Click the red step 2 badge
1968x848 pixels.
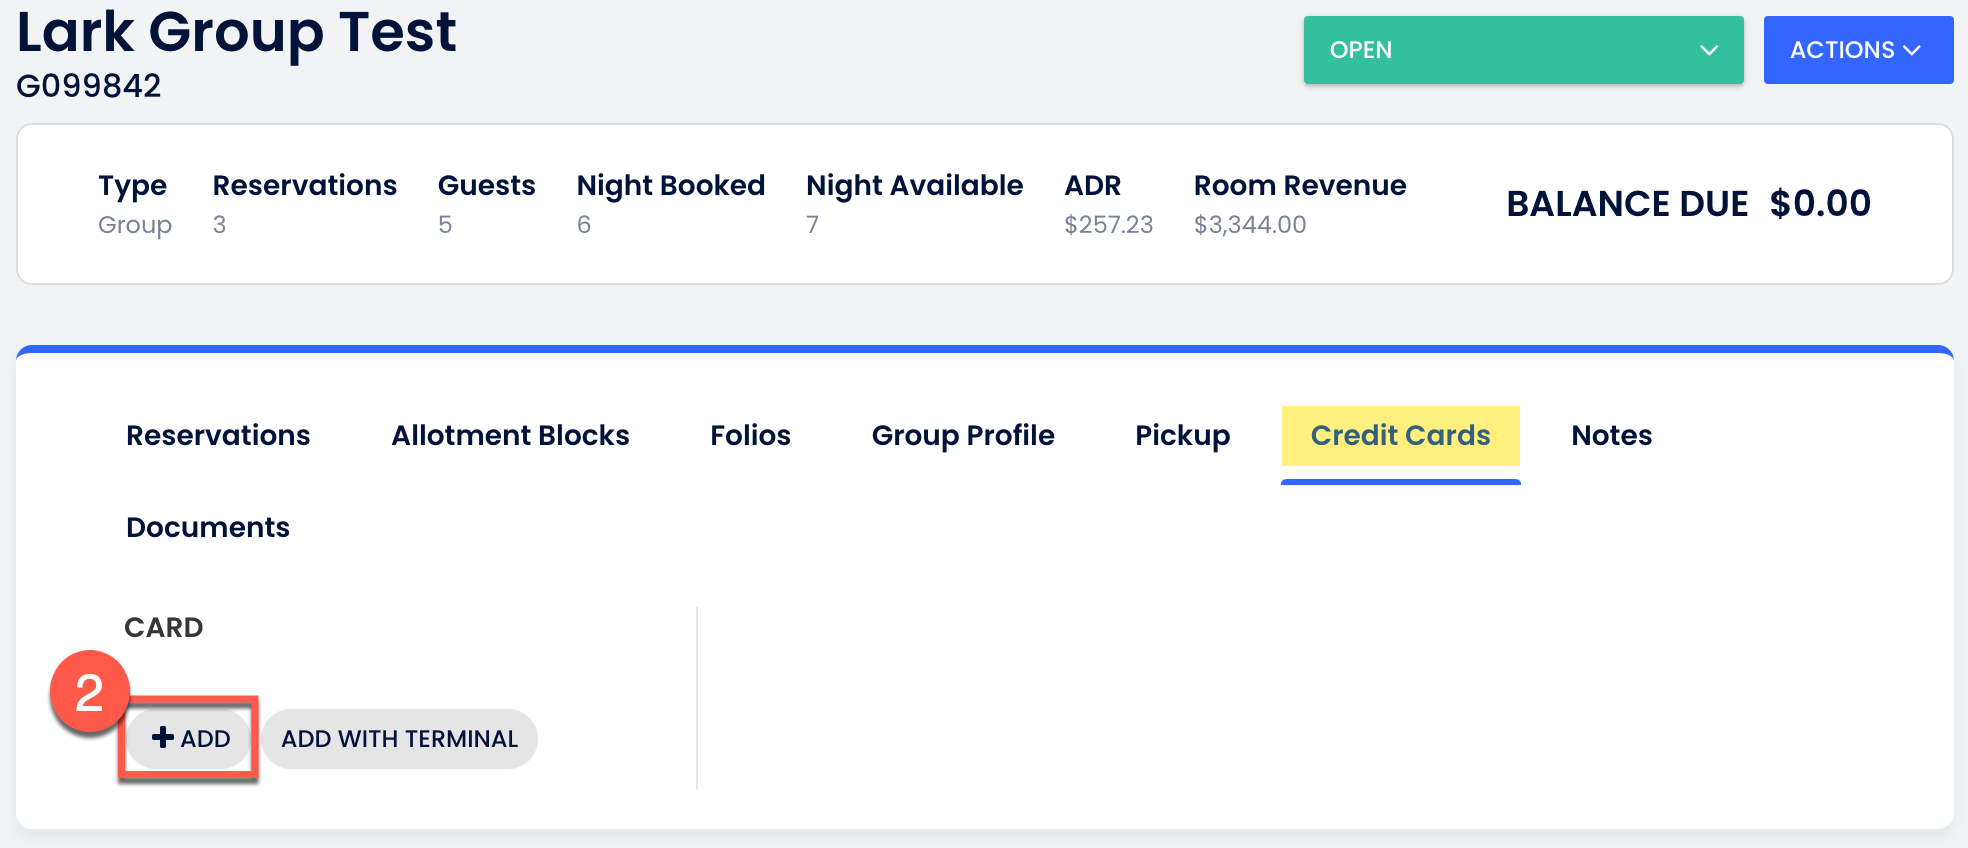click(89, 692)
